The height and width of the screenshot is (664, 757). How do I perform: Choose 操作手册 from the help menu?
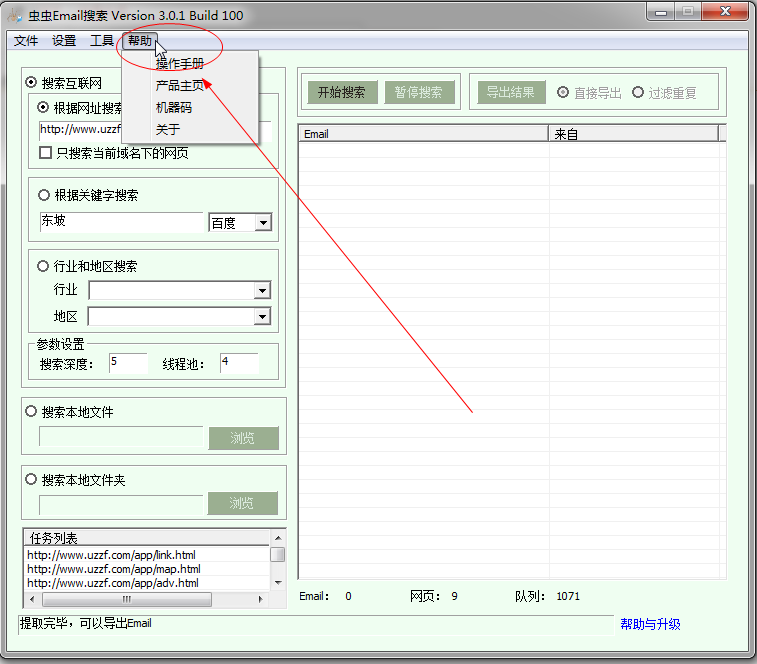point(180,64)
